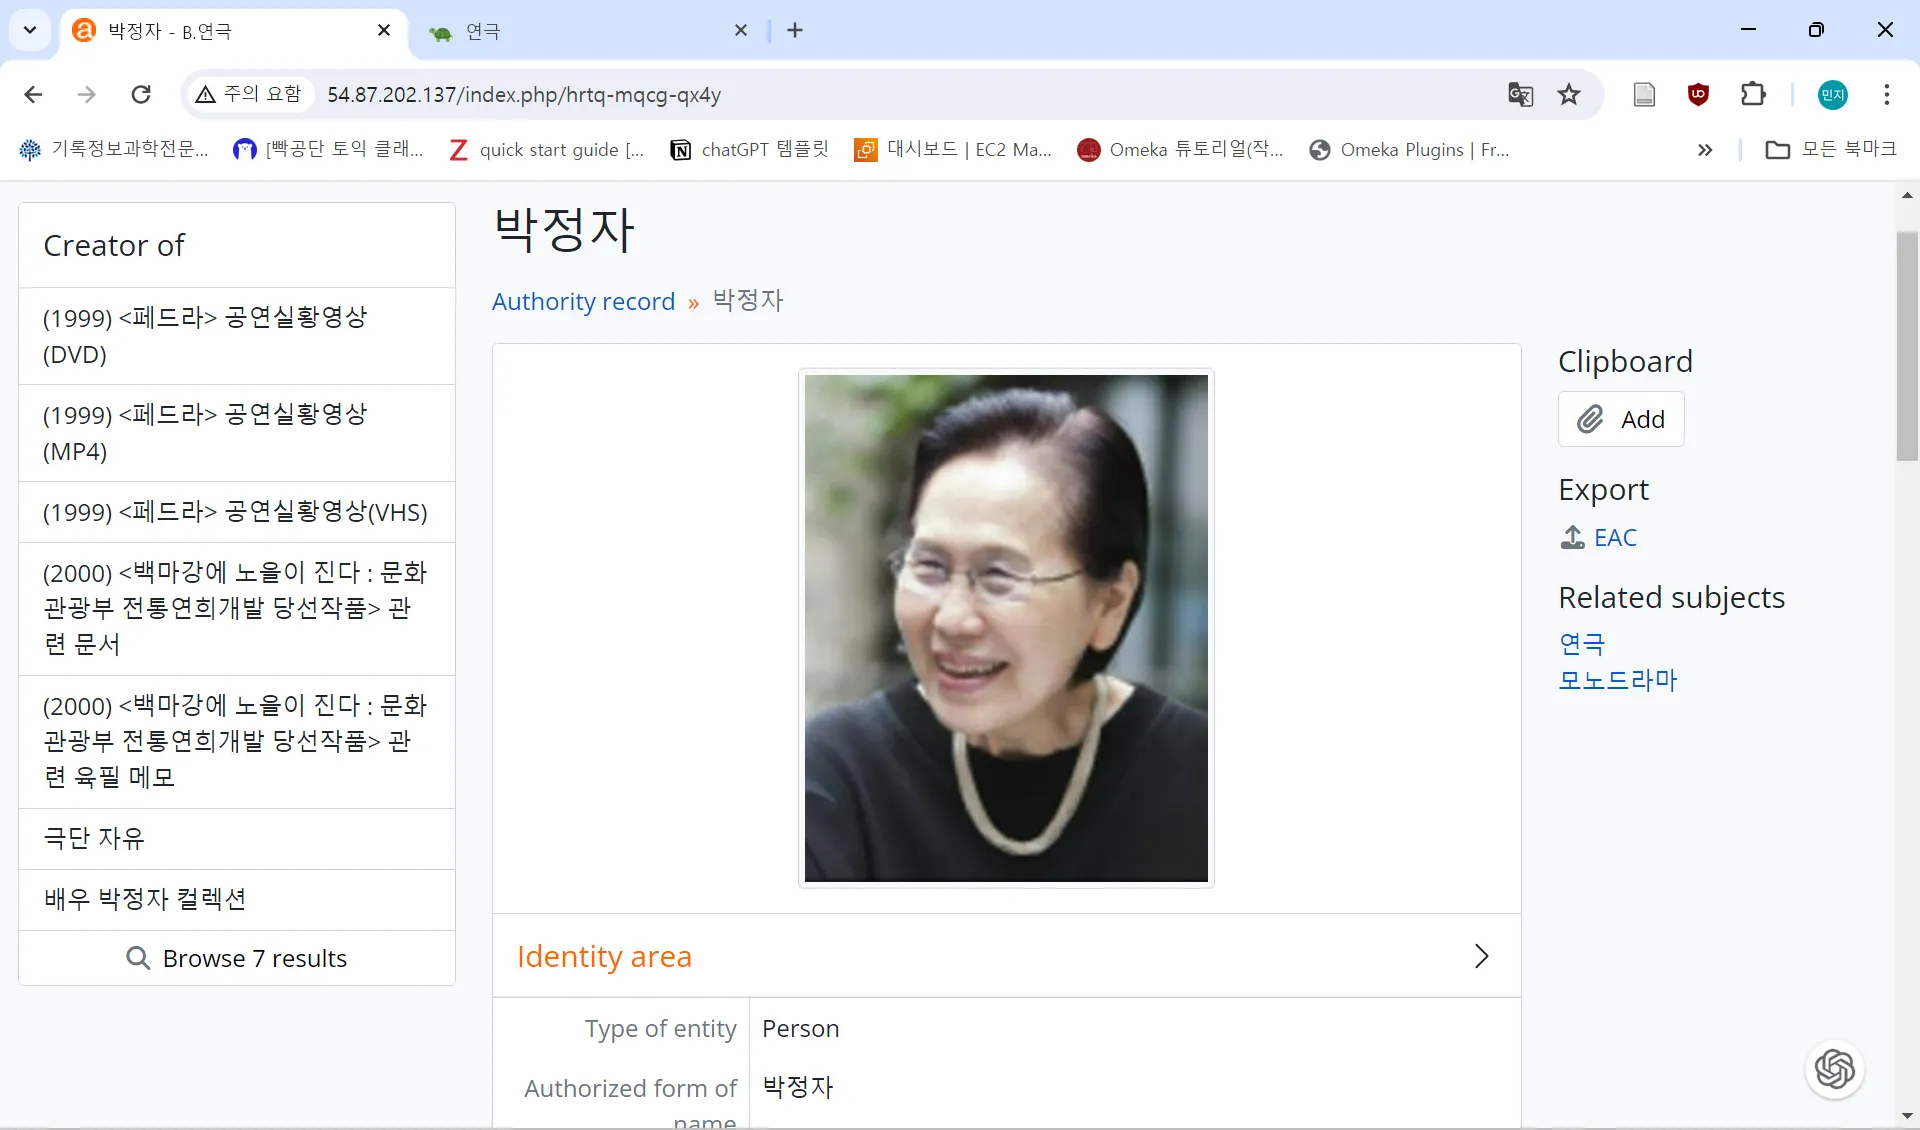Image resolution: width=1920 pixels, height=1130 pixels.
Task: Open 배우 박정자 컬렉션 item
Action: click(145, 899)
